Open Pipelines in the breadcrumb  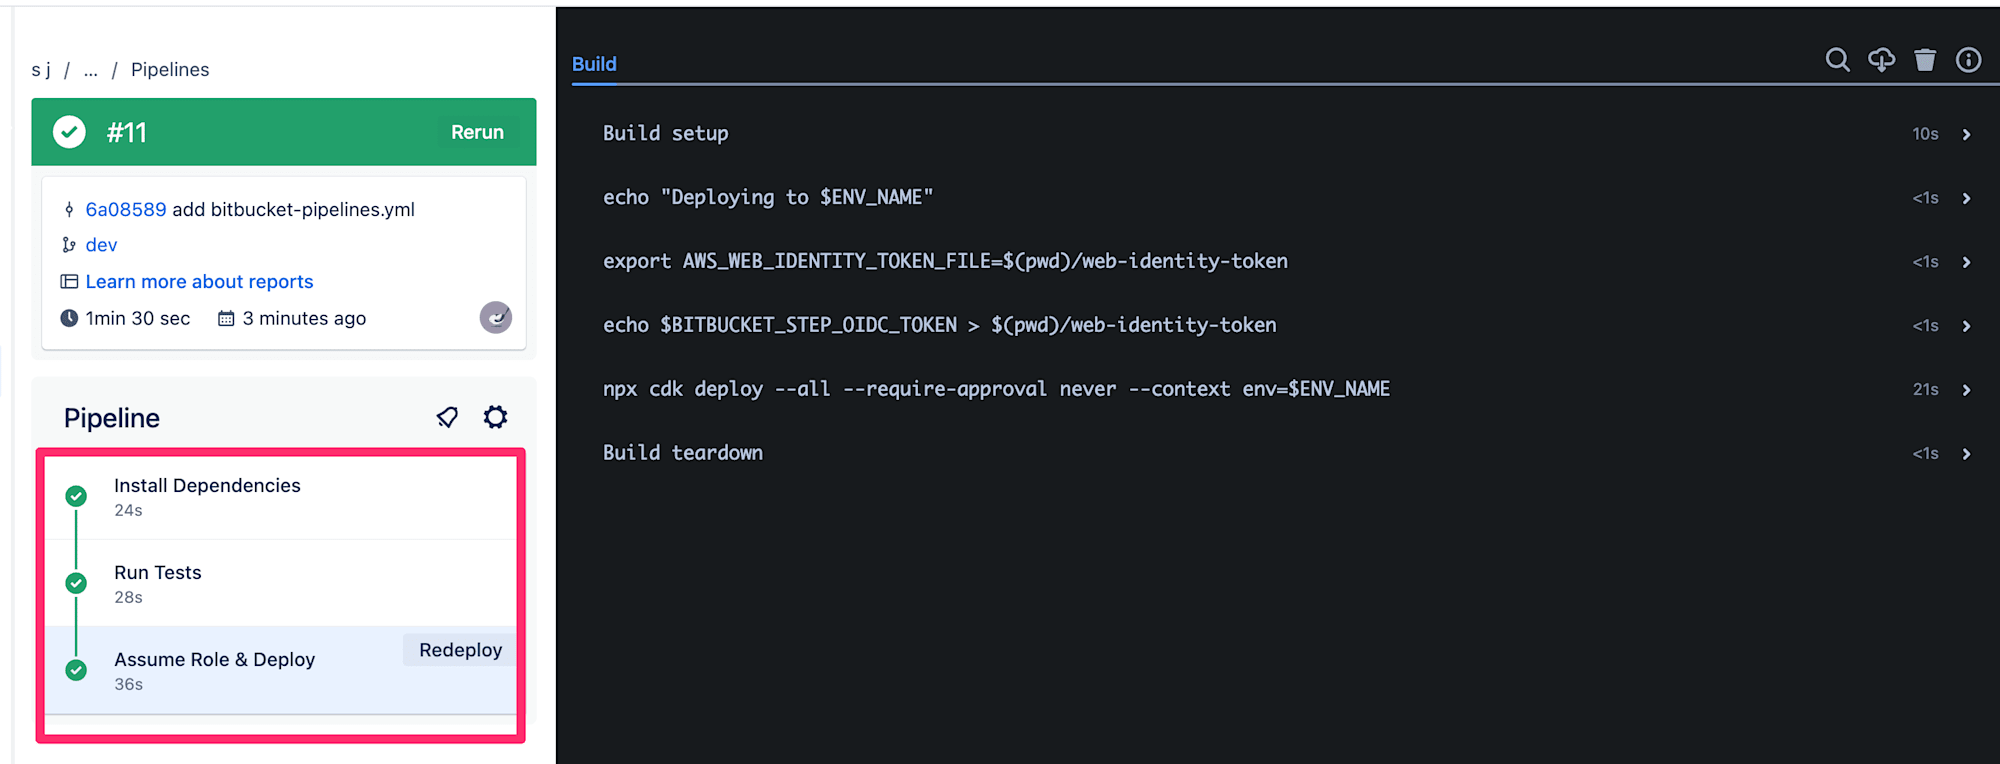(170, 70)
